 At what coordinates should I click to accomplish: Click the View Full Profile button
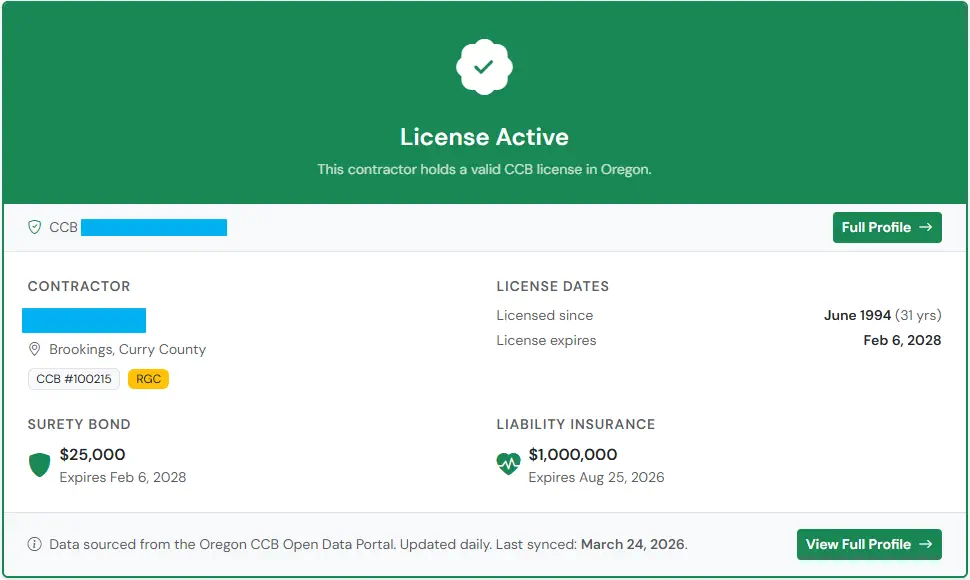(868, 544)
